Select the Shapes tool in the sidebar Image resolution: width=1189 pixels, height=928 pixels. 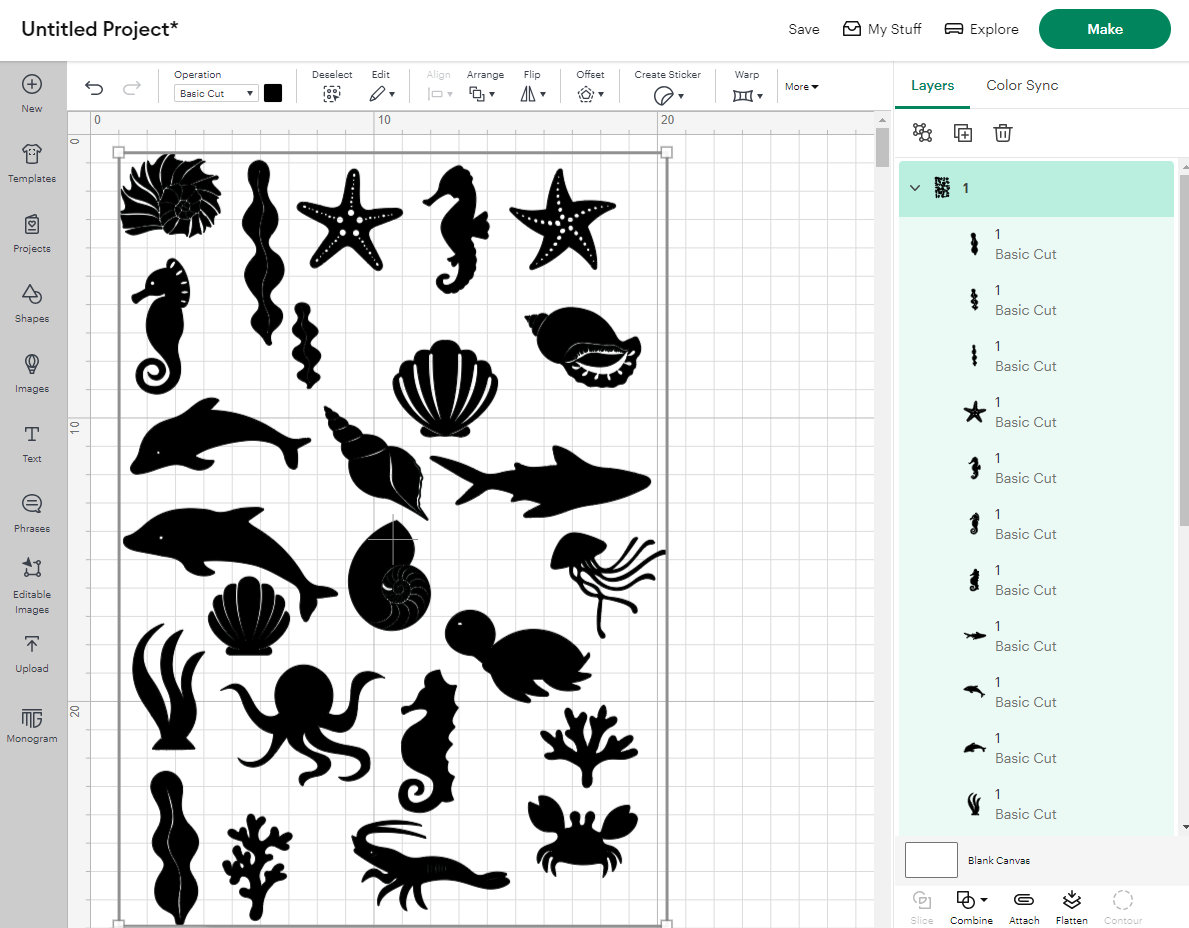(31, 303)
